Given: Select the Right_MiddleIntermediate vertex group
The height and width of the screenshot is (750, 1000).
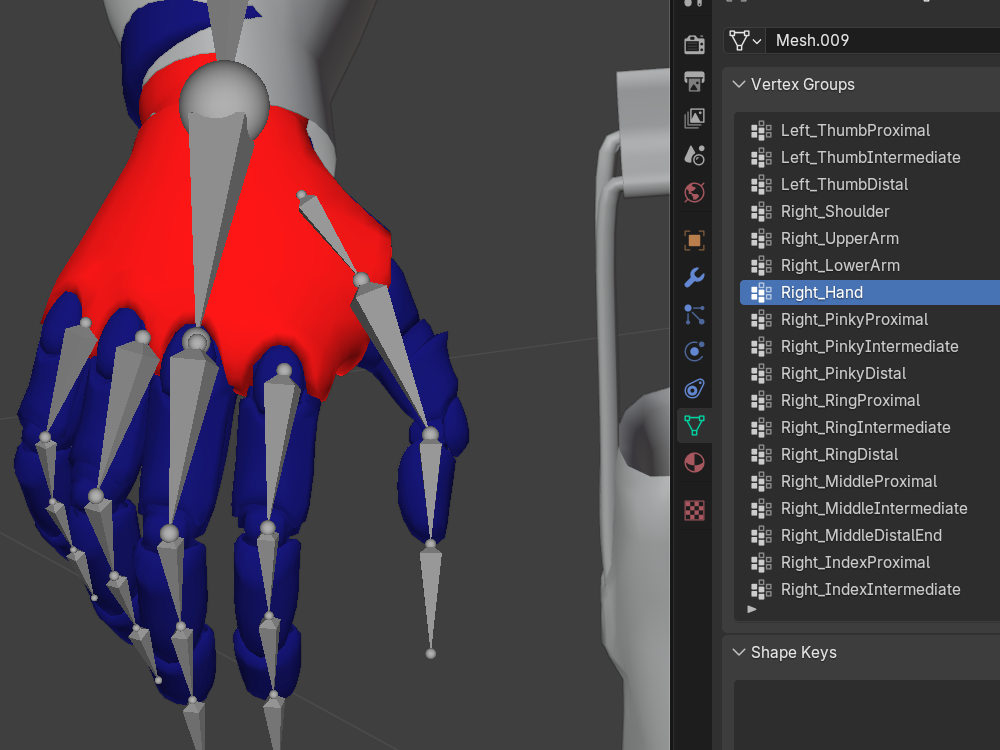Looking at the screenshot, I should [x=870, y=508].
